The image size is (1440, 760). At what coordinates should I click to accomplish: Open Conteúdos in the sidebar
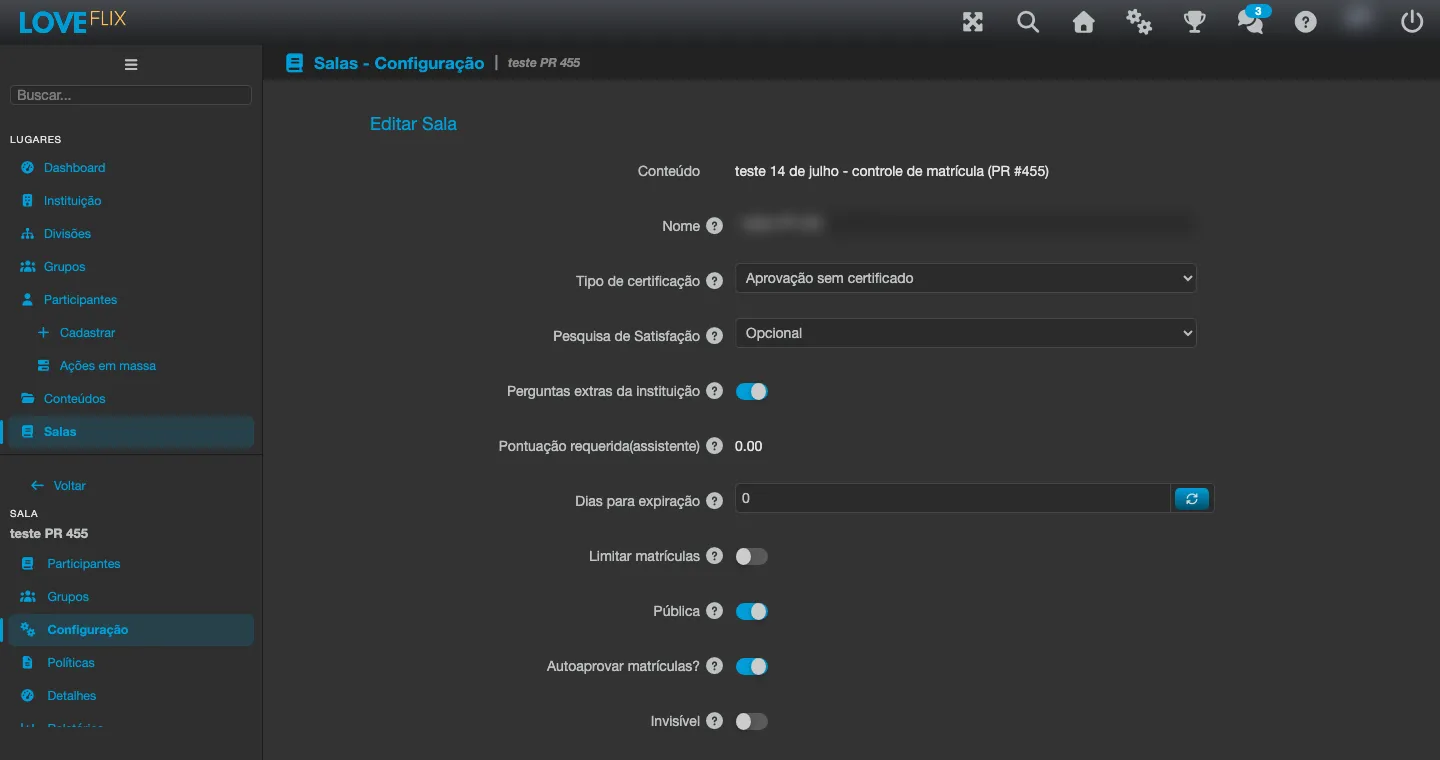pos(74,399)
